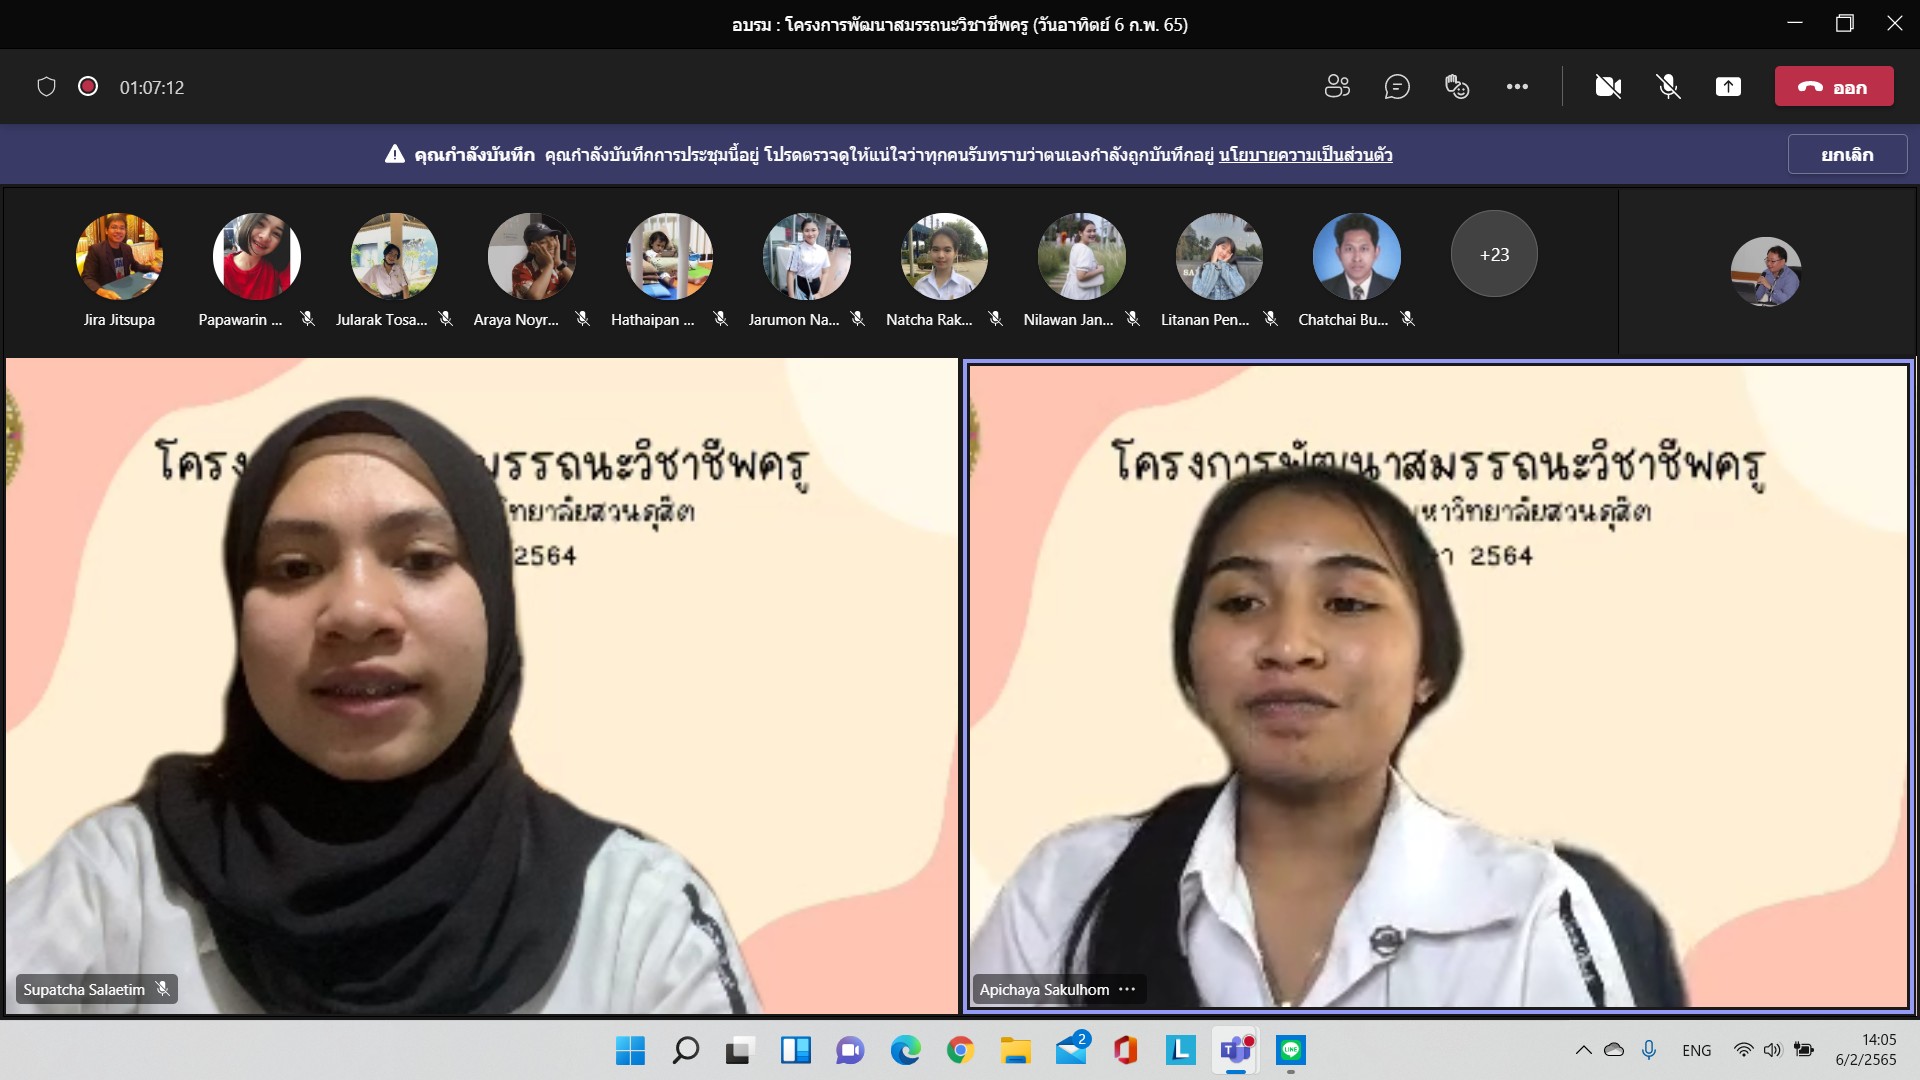This screenshot has height=1080, width=1920.
Task: Click Apichaya Sakulhom name label
Action: click(1044, 989)
